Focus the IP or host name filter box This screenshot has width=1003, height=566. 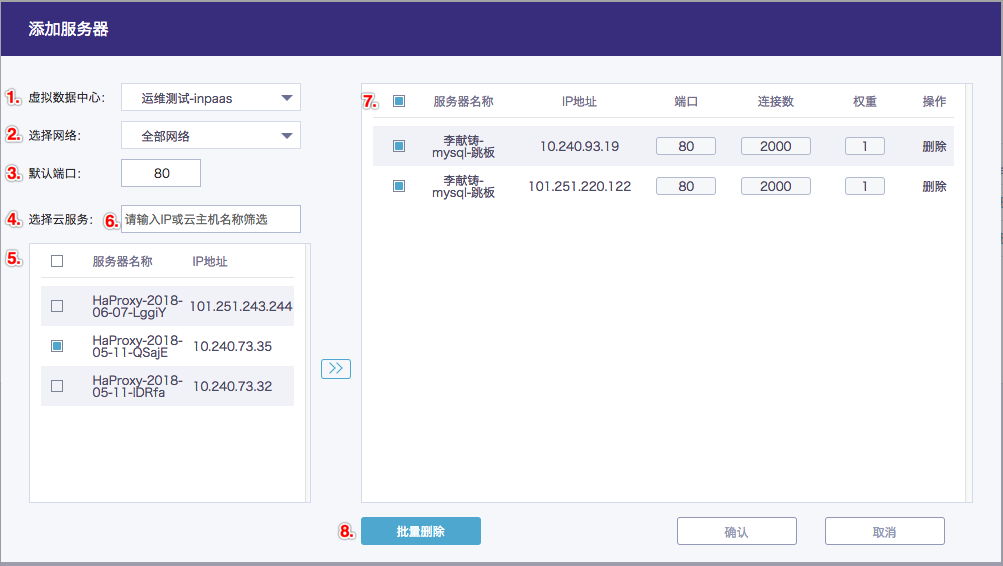210,219
